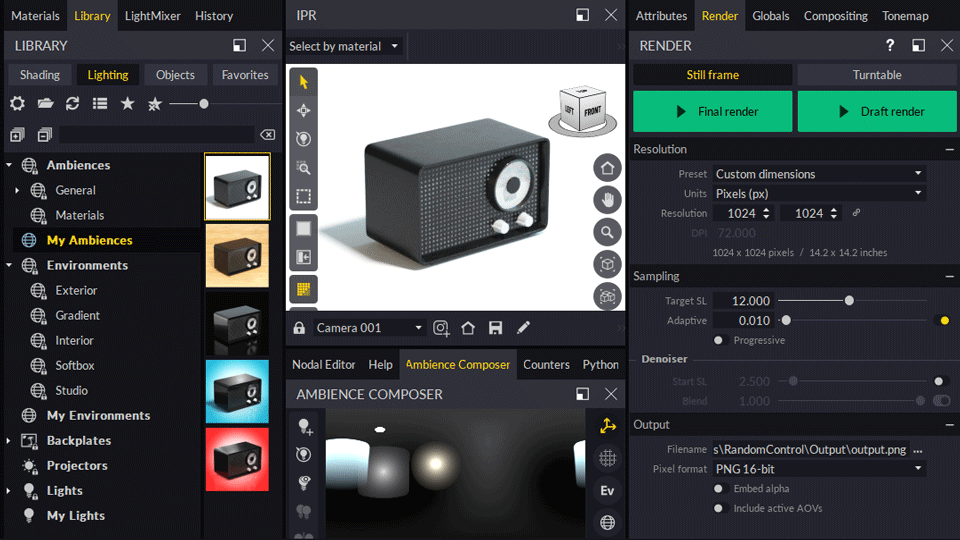This screenshot has width=960, height=540.
Task: Adjust the Library thumbnail size slider
Action: (204, 104)
